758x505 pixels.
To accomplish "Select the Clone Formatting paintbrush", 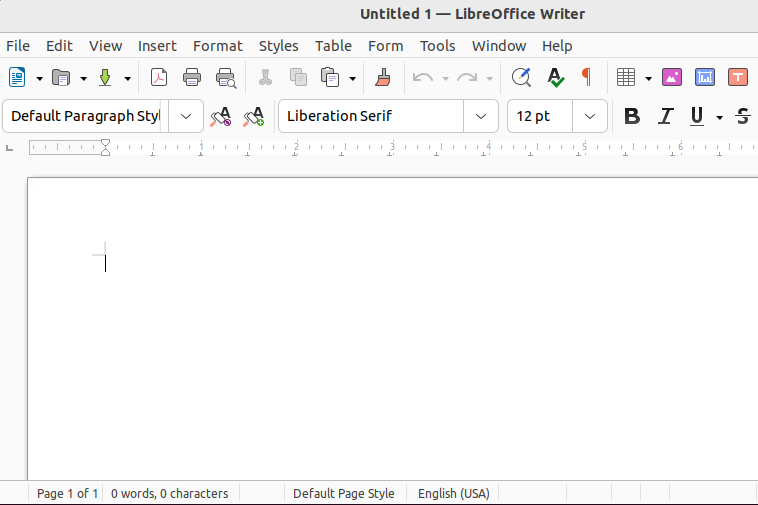I will 382,77.
